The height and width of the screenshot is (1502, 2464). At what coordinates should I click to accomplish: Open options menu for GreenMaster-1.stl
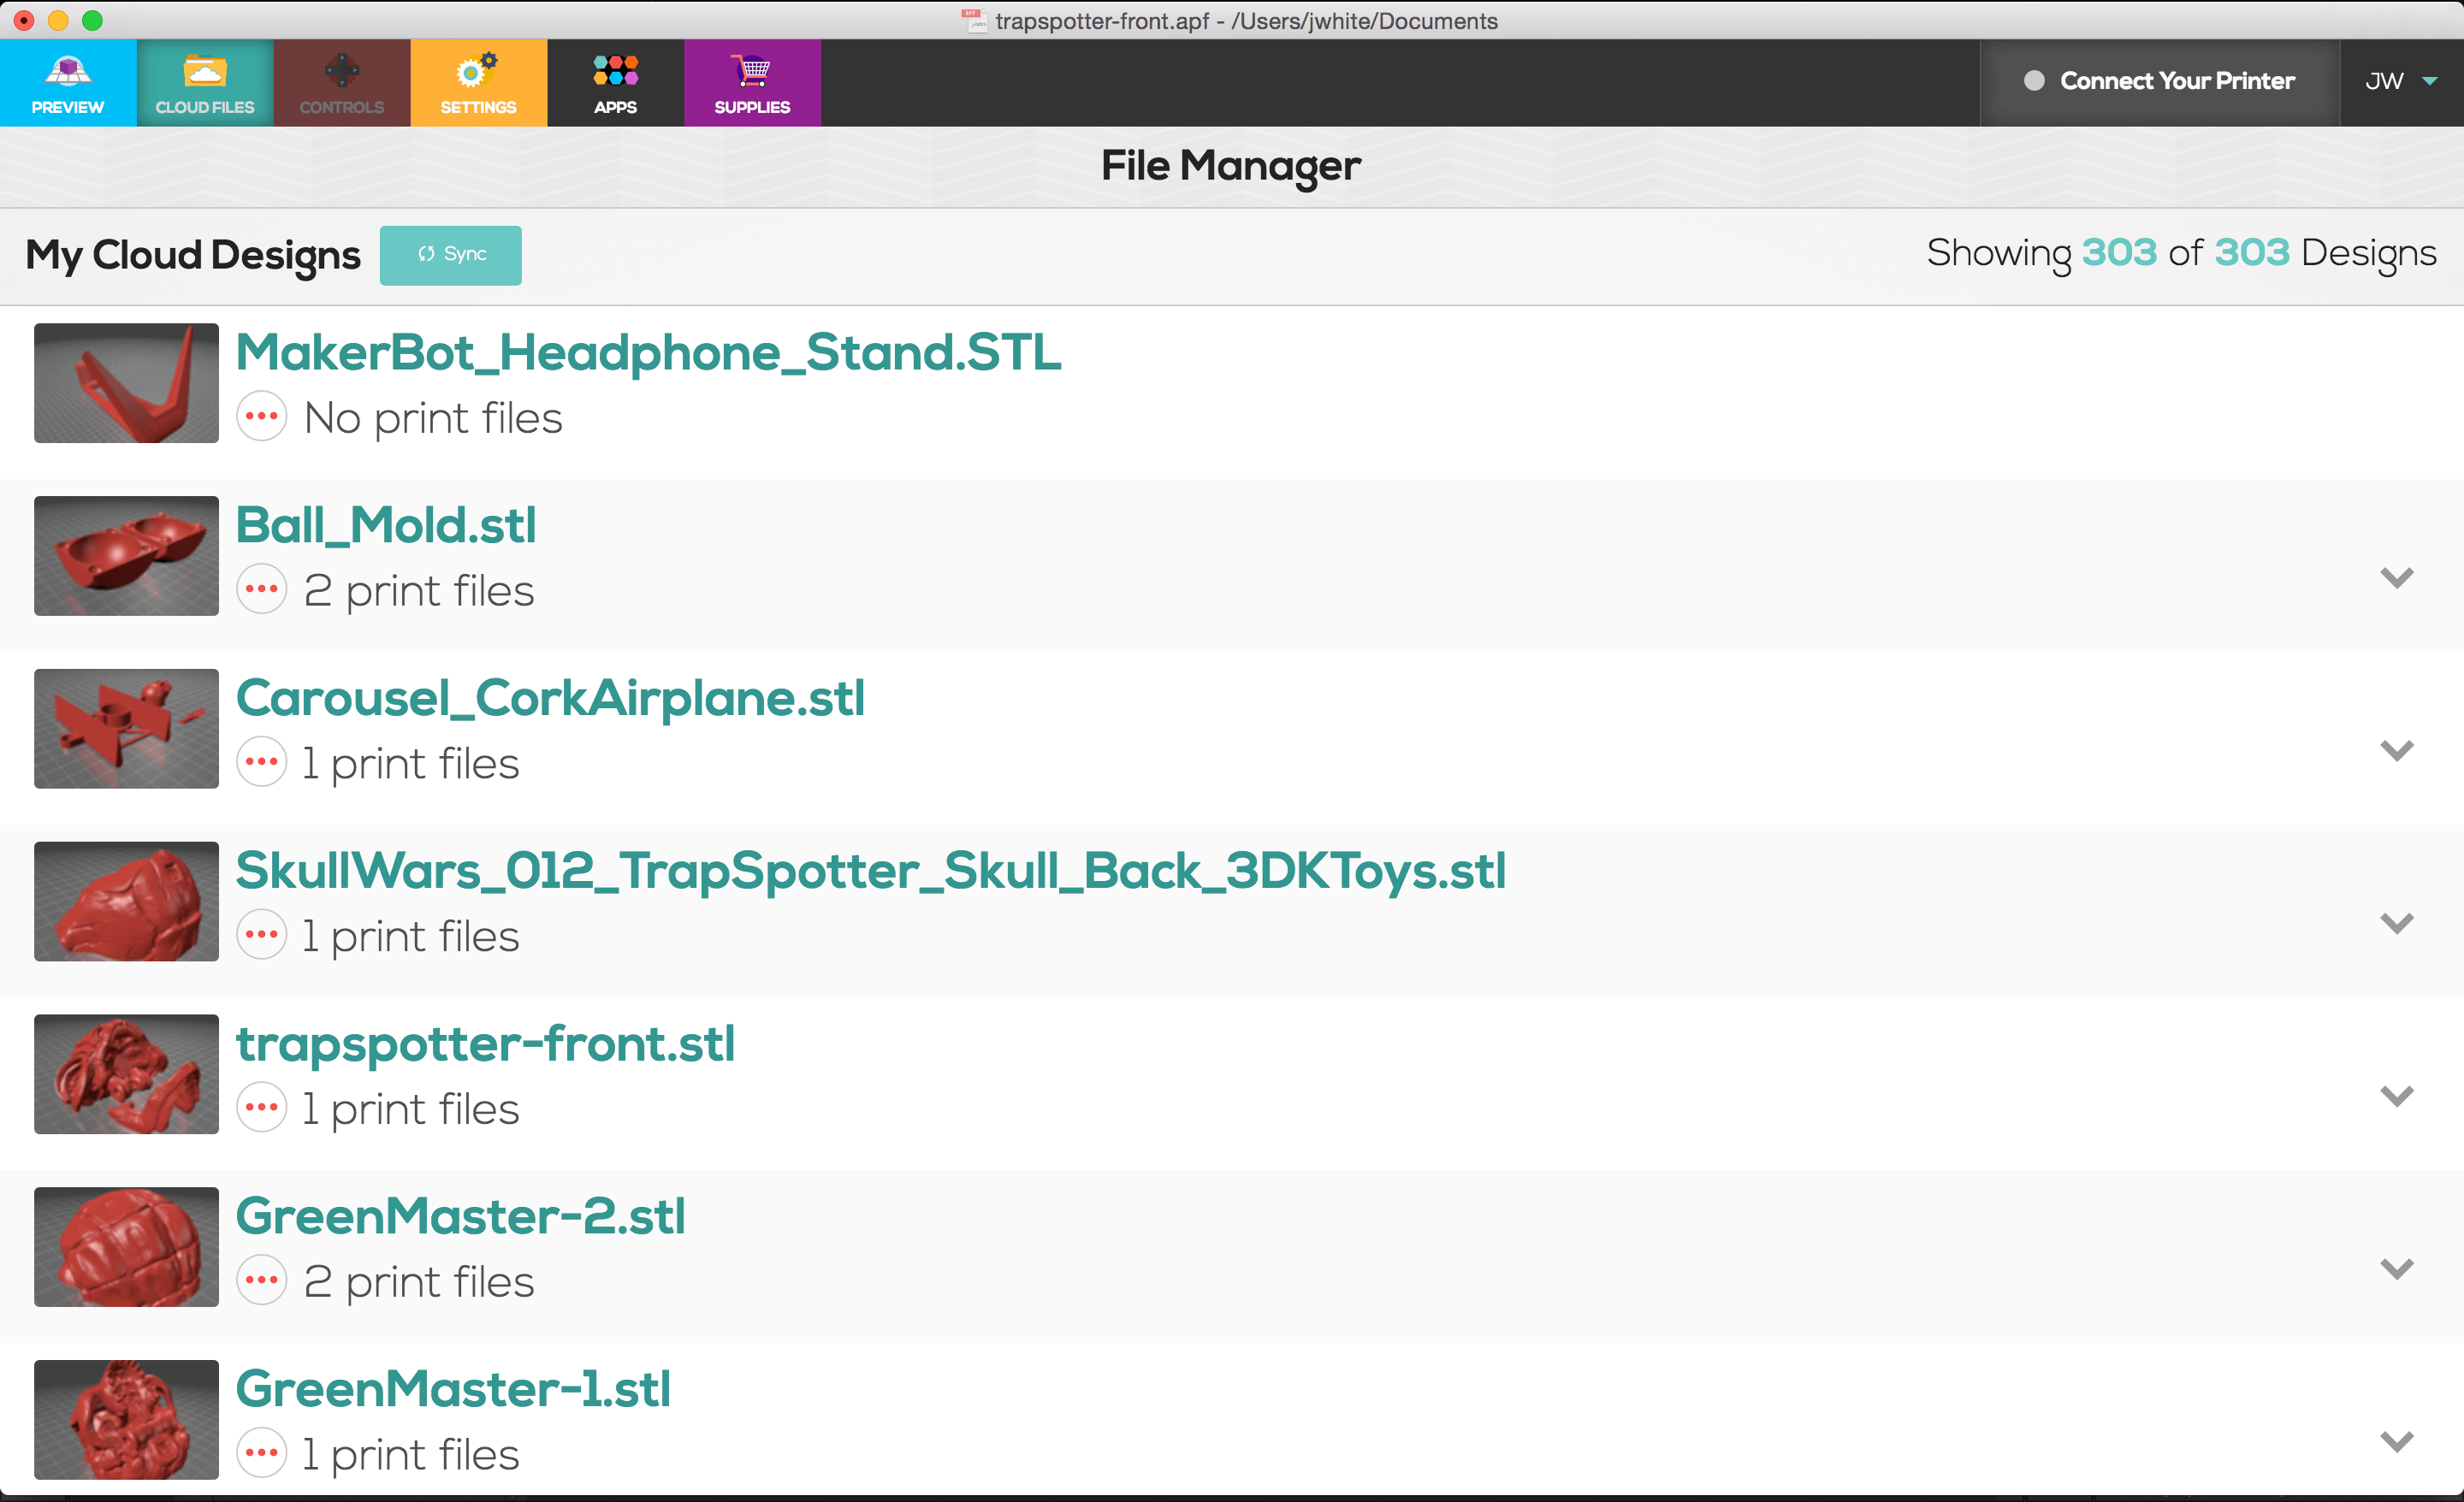point(262,1455)
